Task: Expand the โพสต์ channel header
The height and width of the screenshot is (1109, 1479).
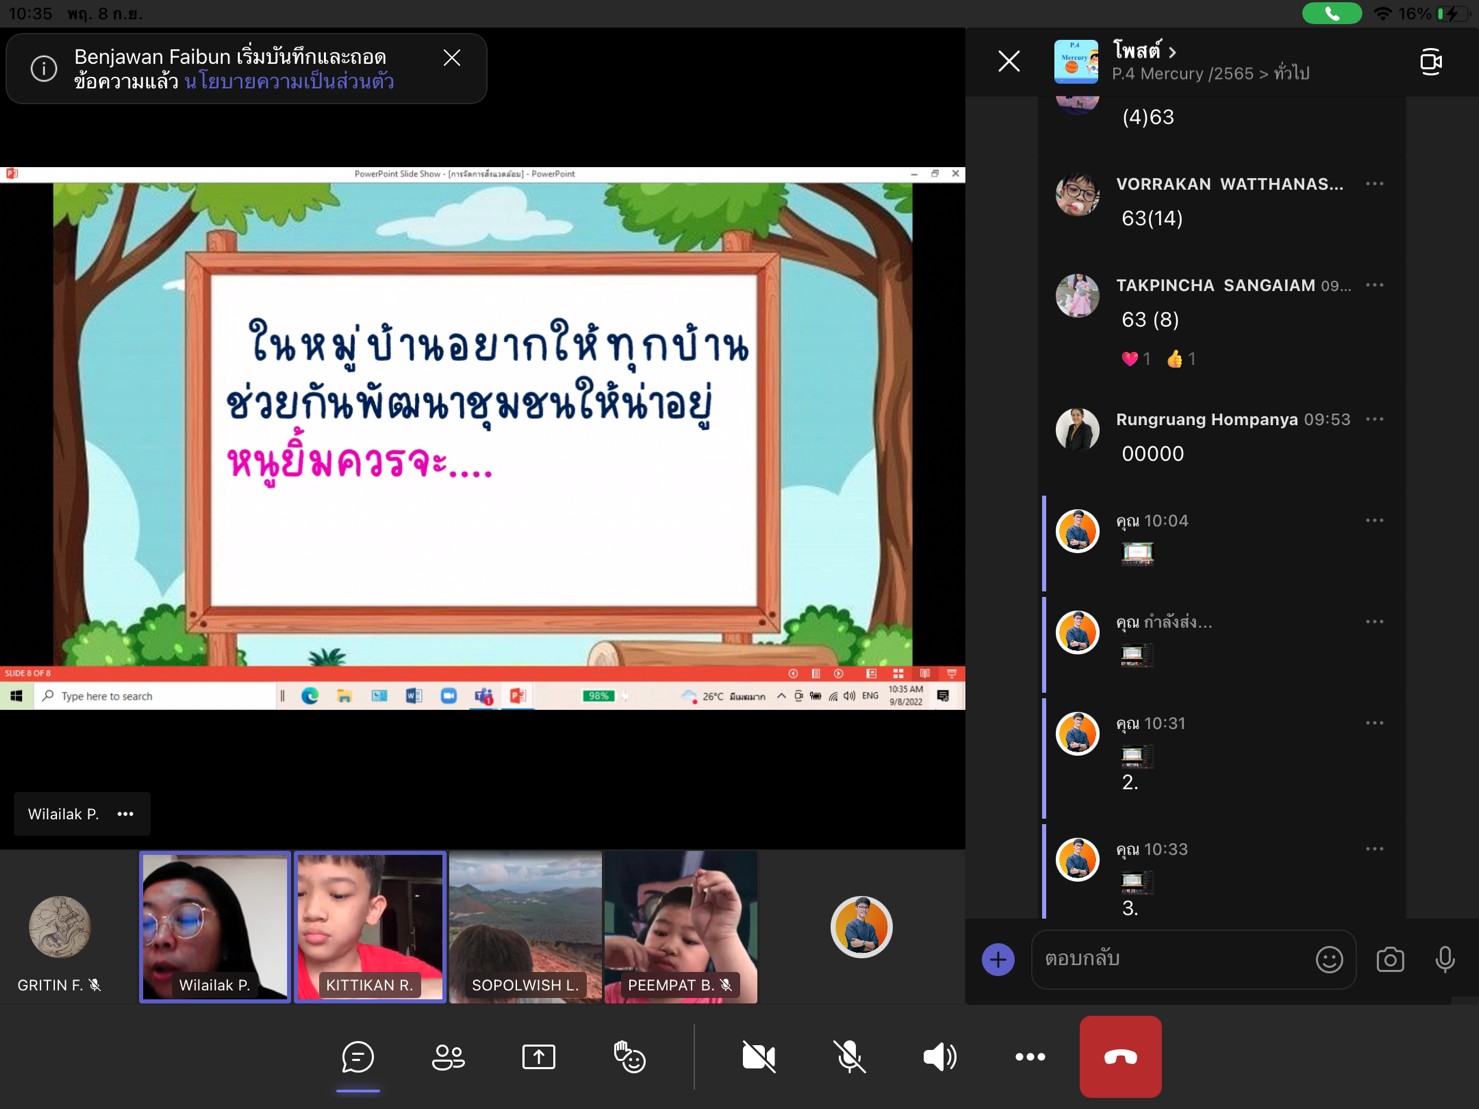Action: (x=1145, y=50)
